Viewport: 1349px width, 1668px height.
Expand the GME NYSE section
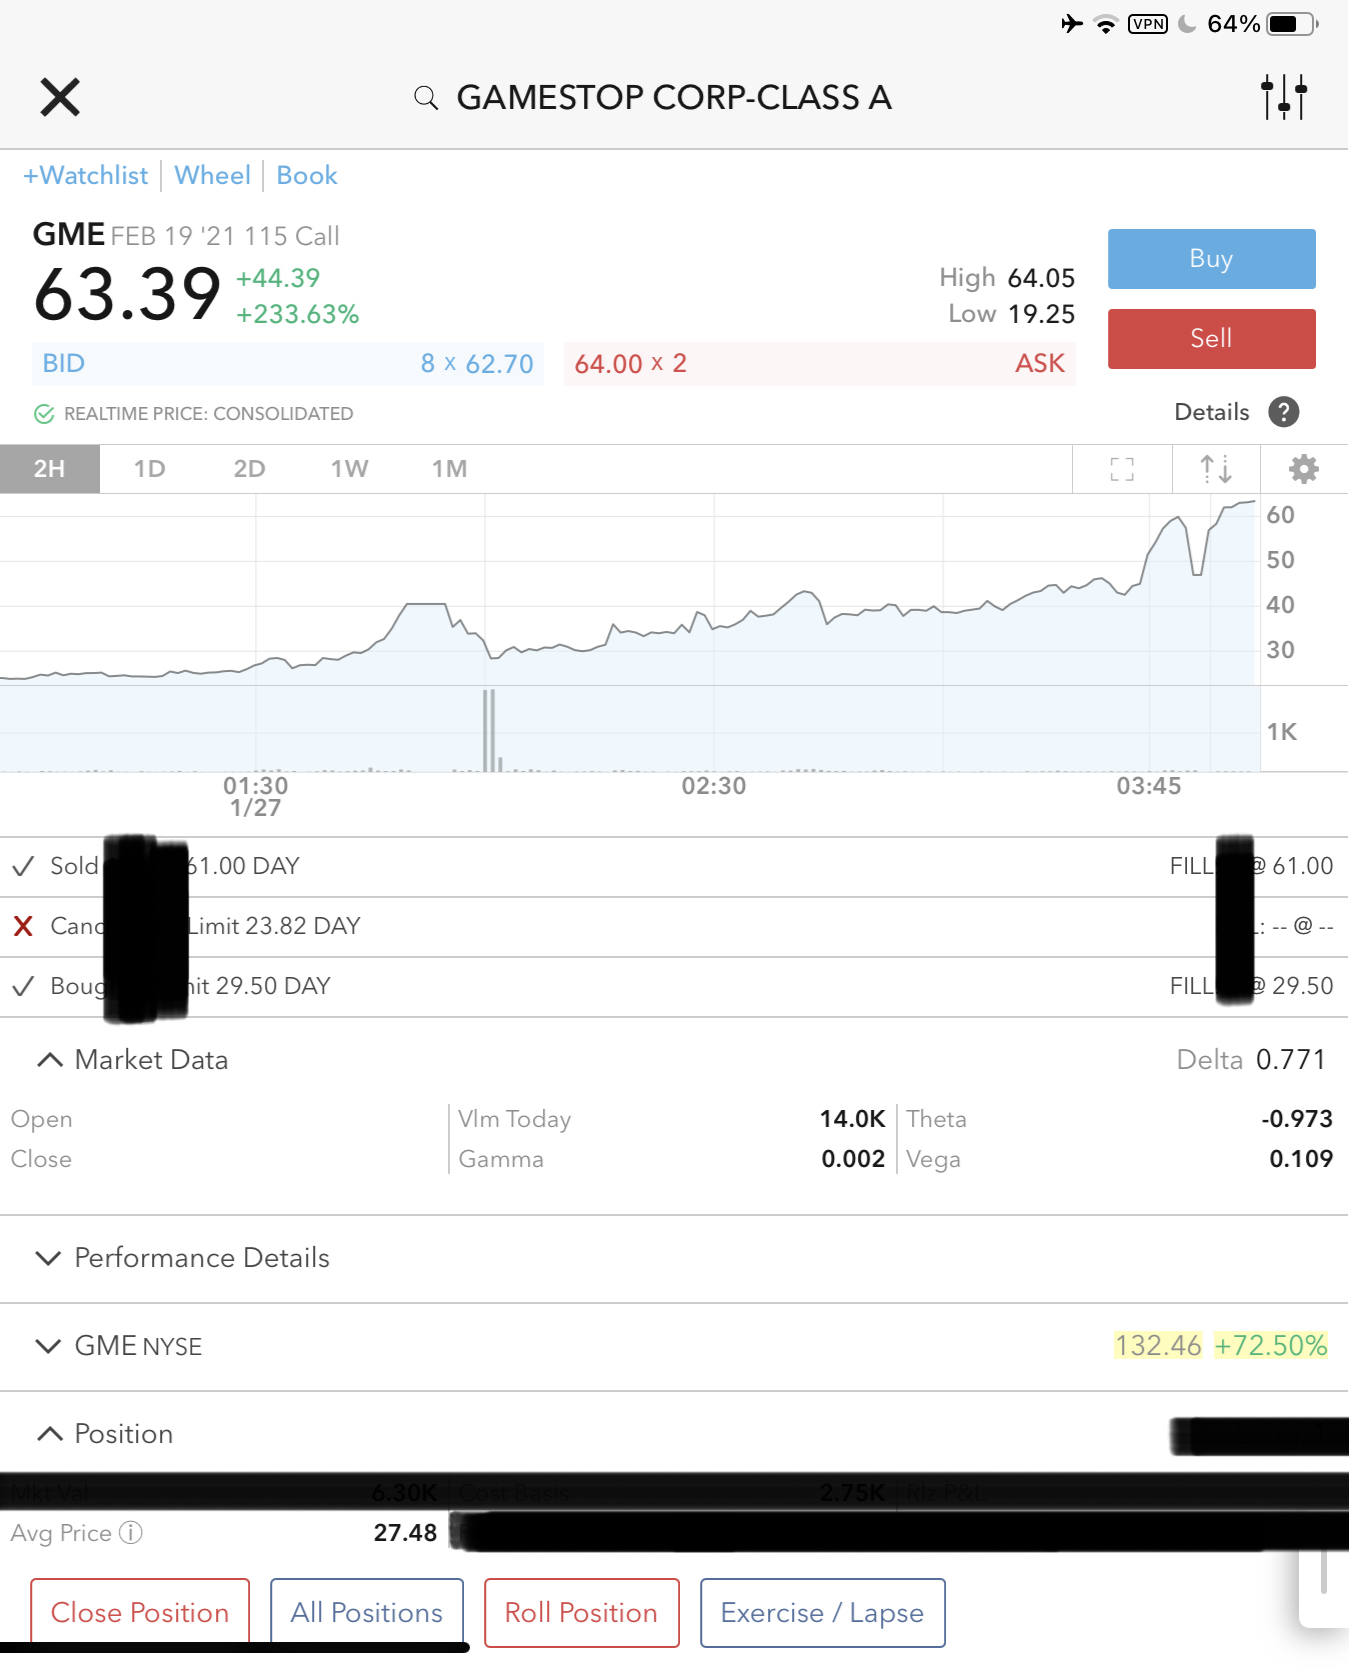point(49,1346)
